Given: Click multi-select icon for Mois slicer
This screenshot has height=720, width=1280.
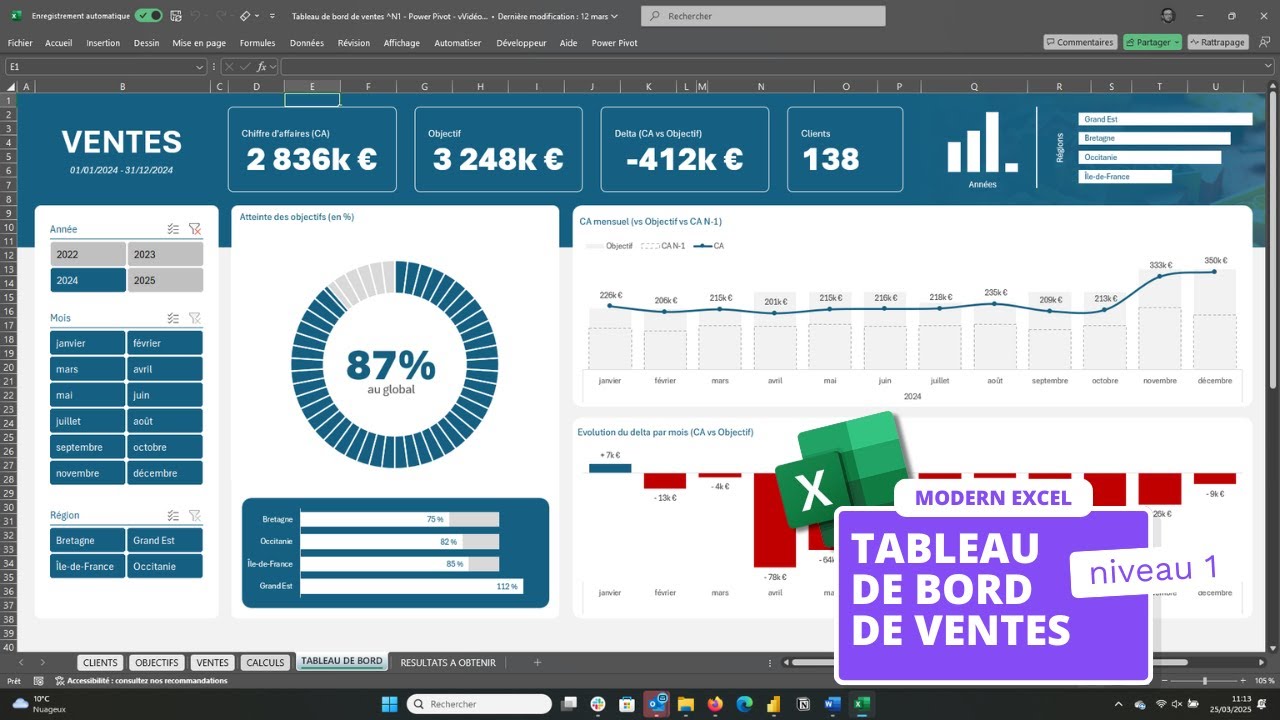Looking at the screenshot, I should tap(173, 318).
